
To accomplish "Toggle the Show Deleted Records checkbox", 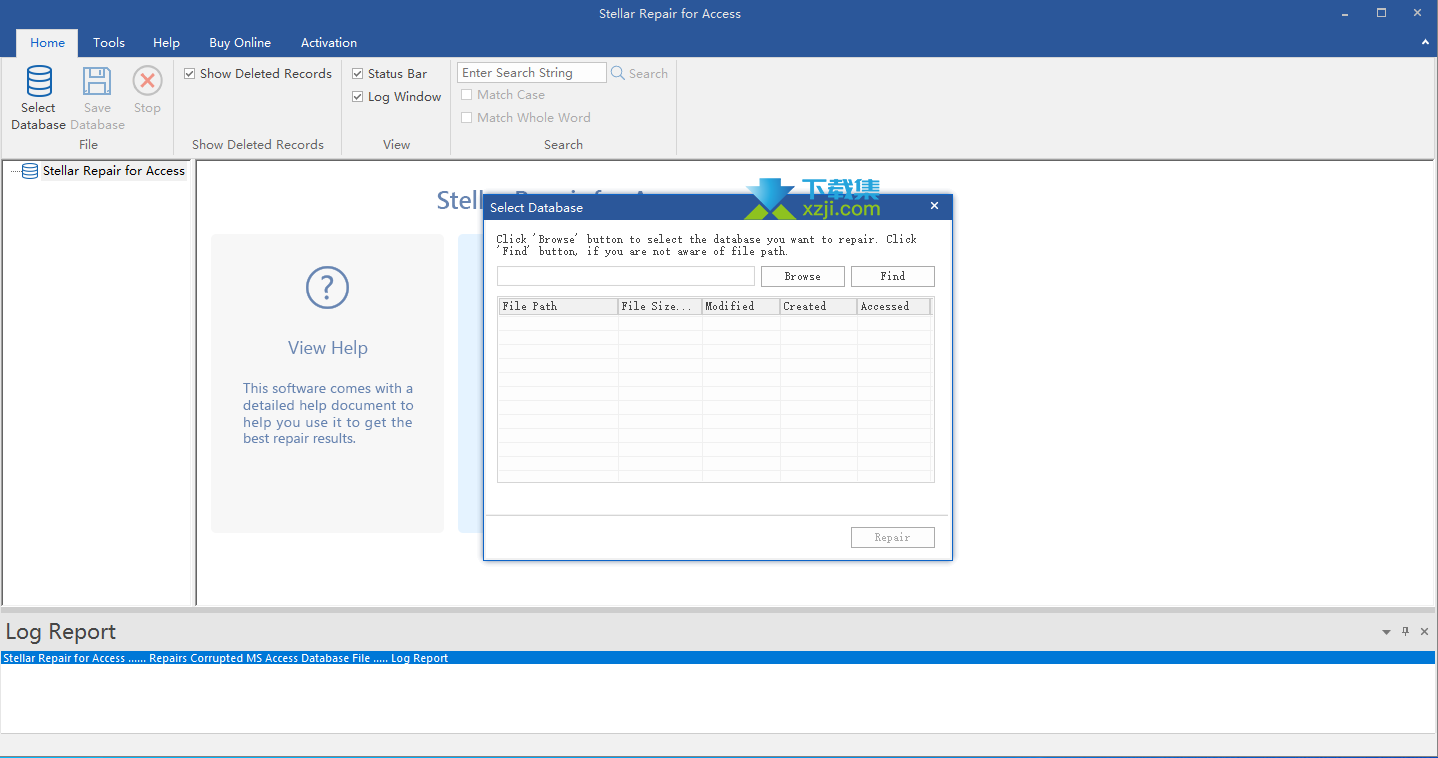I will [190, 74].
